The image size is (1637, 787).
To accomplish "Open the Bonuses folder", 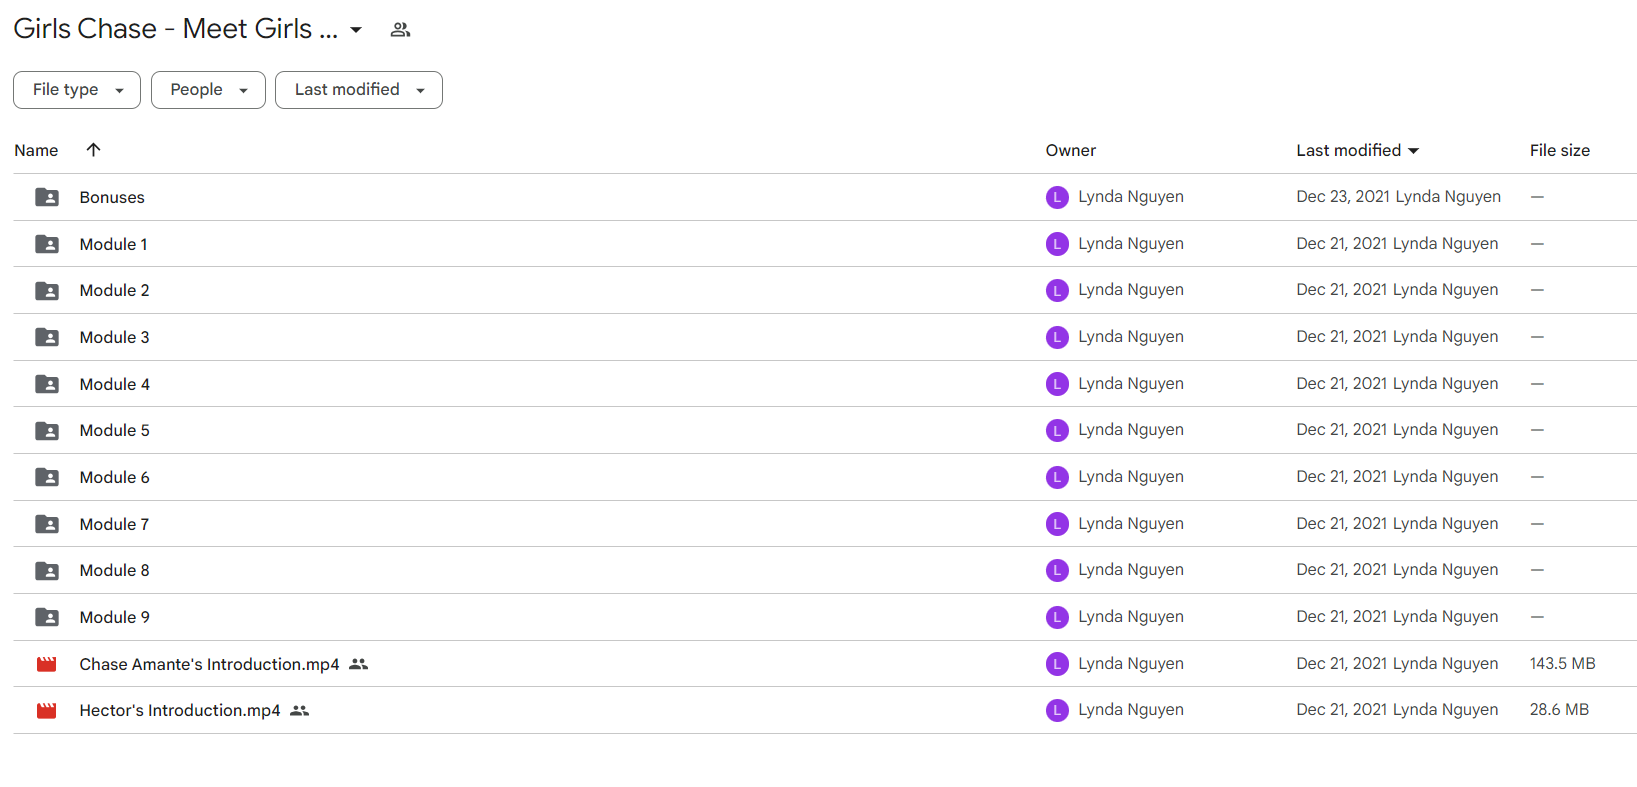I will pos(112,197).
